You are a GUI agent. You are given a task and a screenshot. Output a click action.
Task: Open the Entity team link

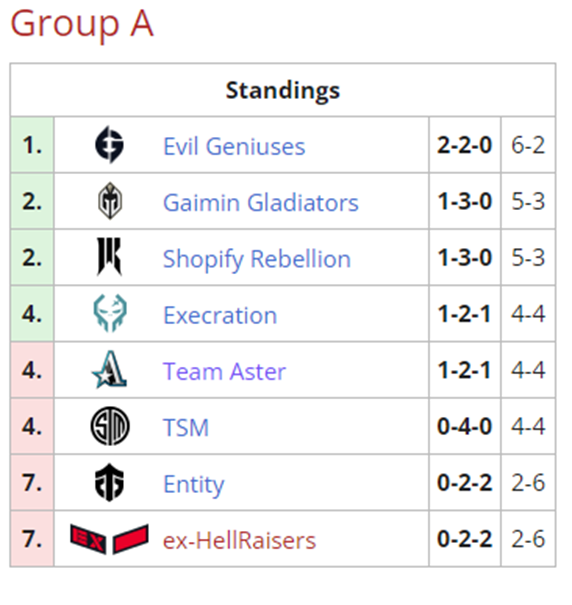click(x=194, y=485)
